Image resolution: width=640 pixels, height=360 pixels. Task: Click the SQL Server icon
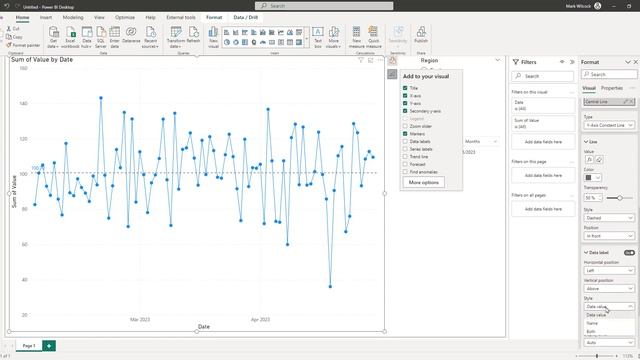(x=101, y=37)
